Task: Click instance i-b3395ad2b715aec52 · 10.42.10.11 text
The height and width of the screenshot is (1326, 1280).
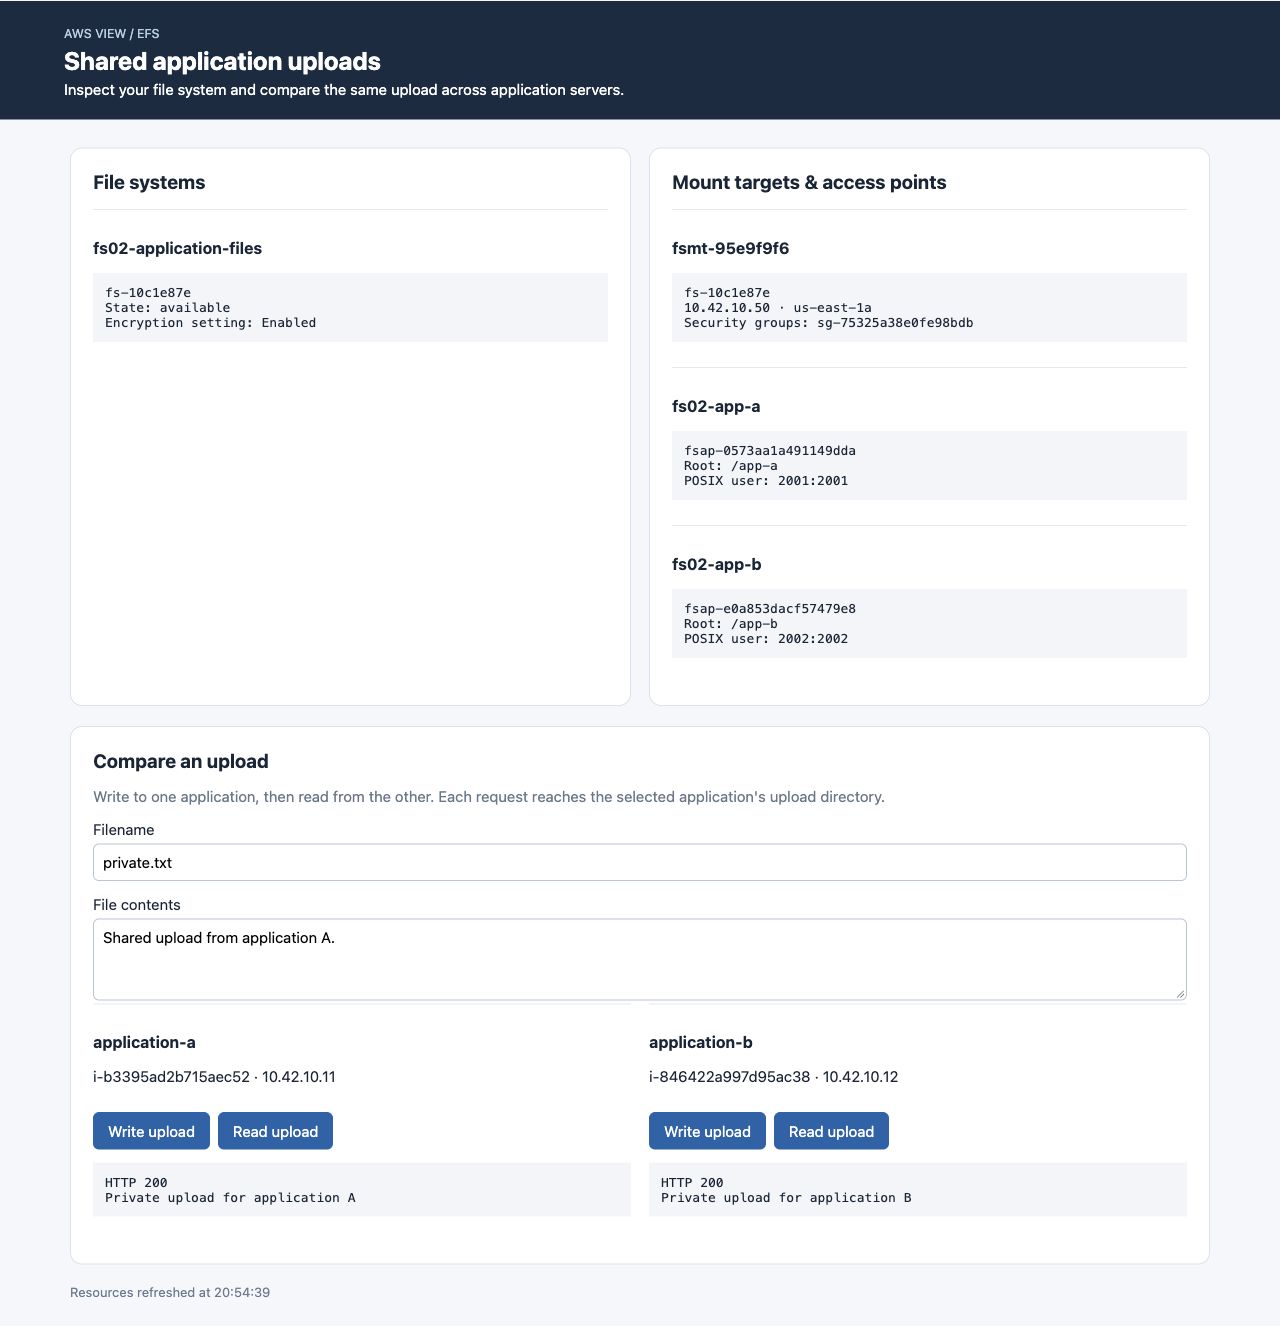Action: [x=214, y=1077]
